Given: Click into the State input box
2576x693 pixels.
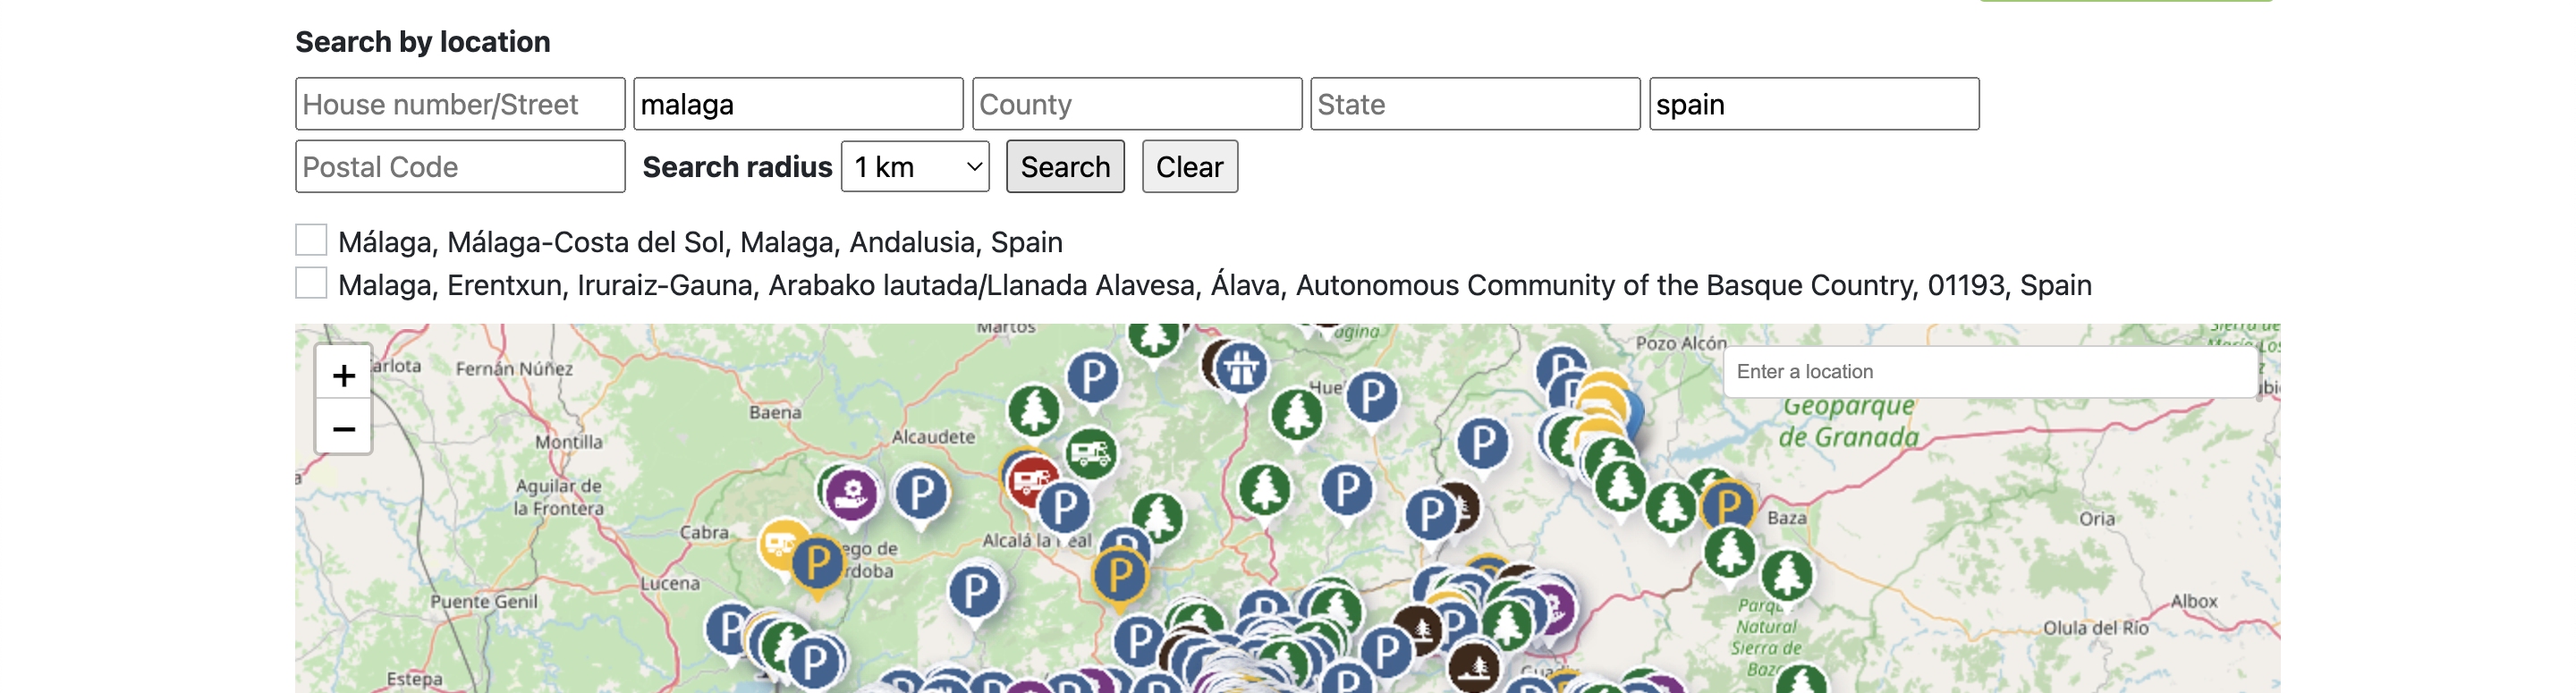Looking at the screenshot, I should [1474, 105].
